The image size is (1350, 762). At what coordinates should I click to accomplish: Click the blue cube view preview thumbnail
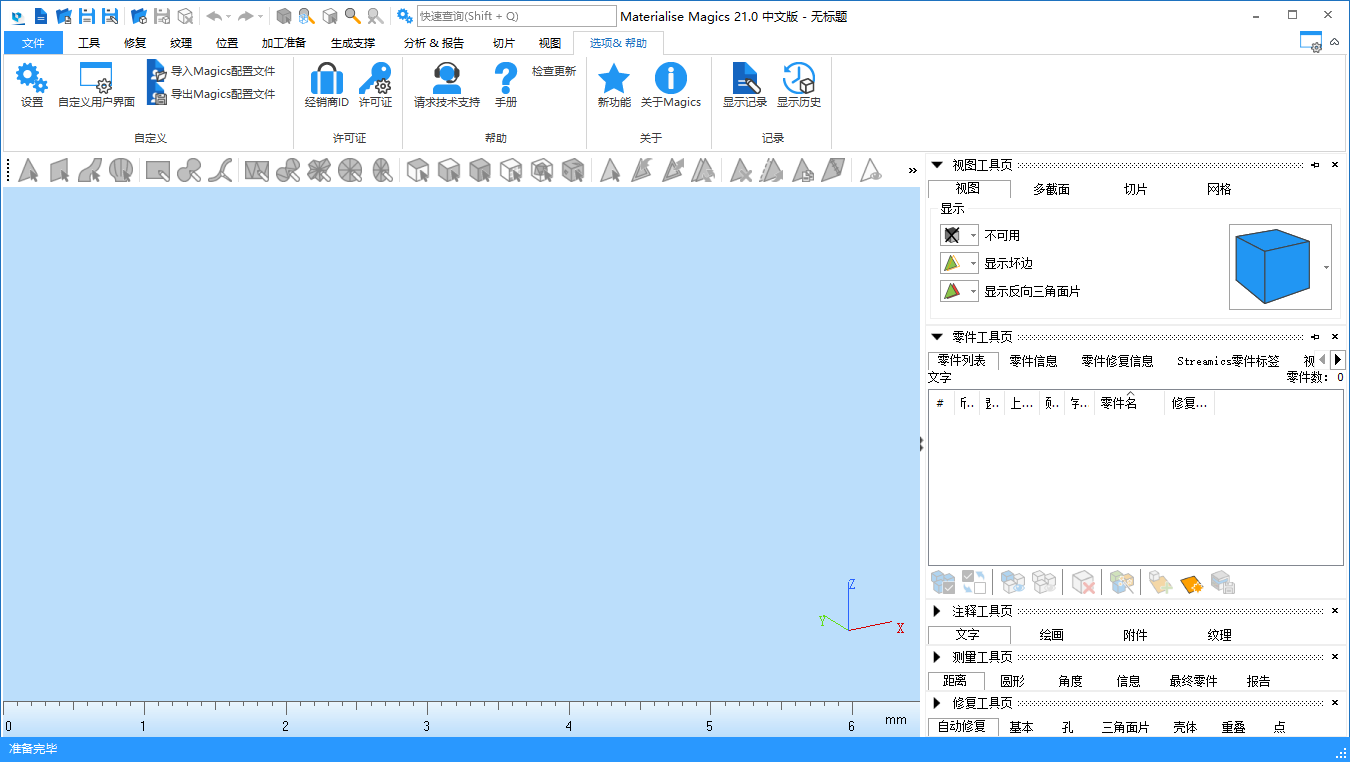tap(1272, 266)
